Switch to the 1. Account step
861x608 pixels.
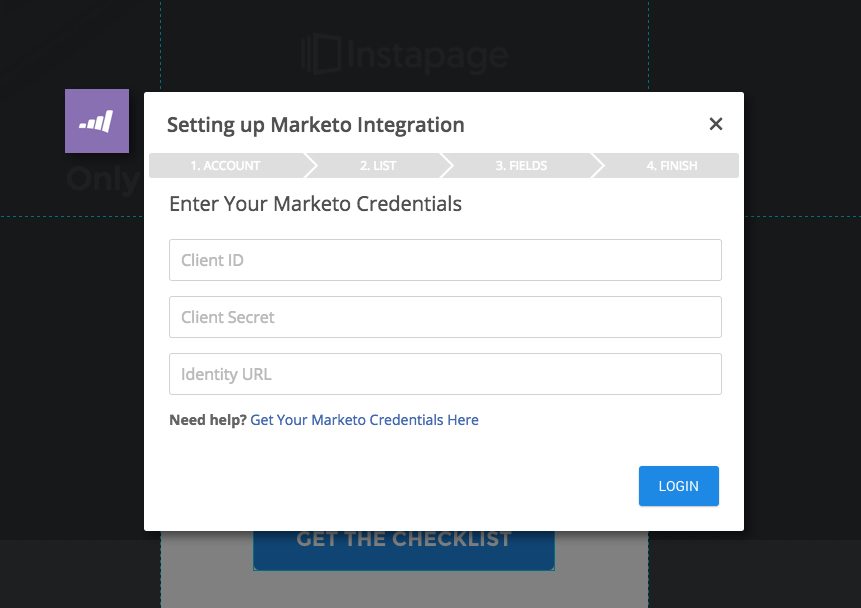[225, 165]
